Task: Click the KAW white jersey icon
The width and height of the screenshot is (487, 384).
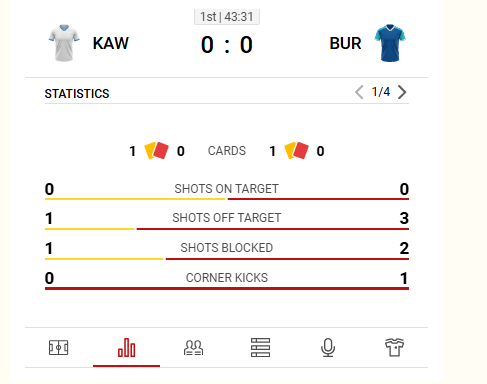Action: coord(64,43)
